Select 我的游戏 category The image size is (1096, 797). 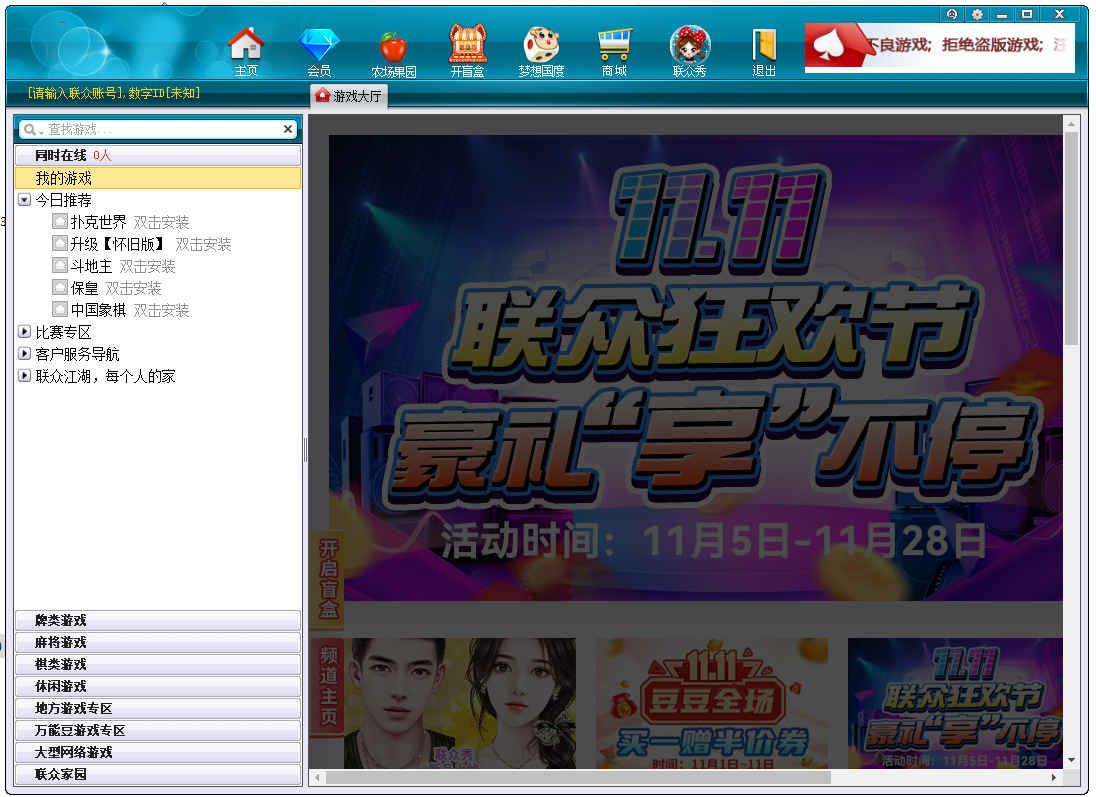(158, 178)
